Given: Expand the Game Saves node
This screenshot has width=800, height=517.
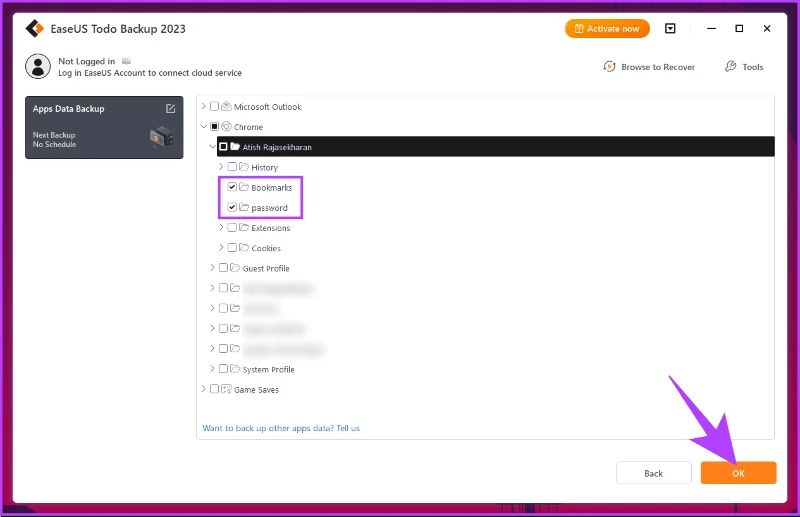Looking at the screenshot, I should coord(204,389).
